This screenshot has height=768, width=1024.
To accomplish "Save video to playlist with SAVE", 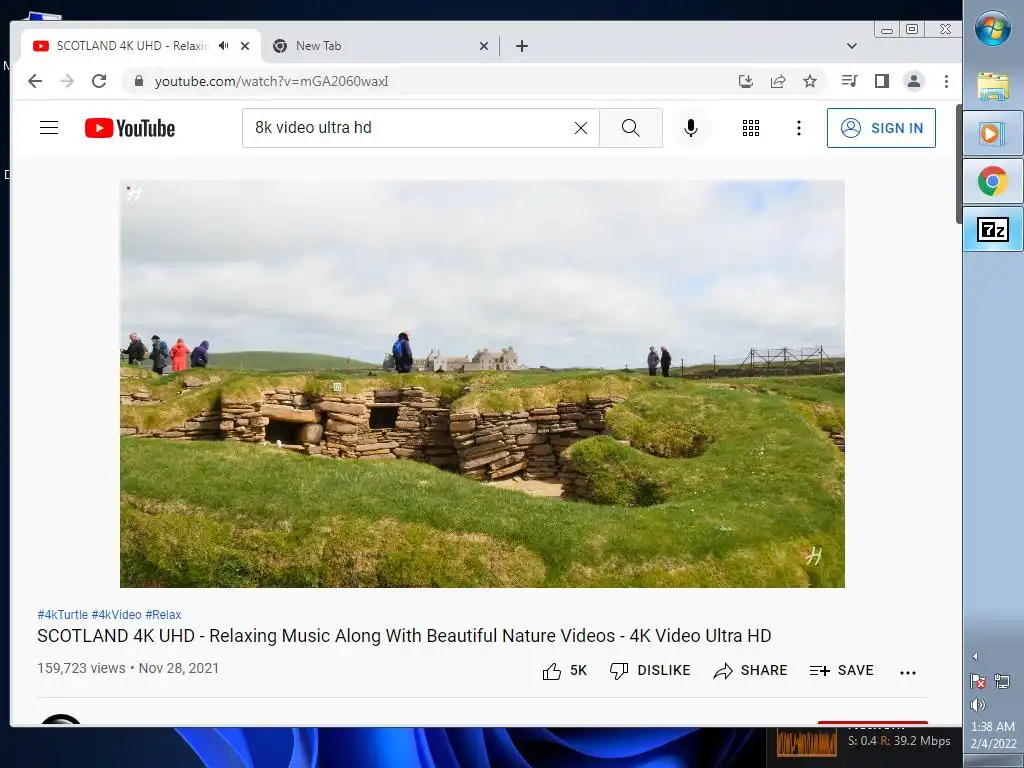I will pos(841,671).
